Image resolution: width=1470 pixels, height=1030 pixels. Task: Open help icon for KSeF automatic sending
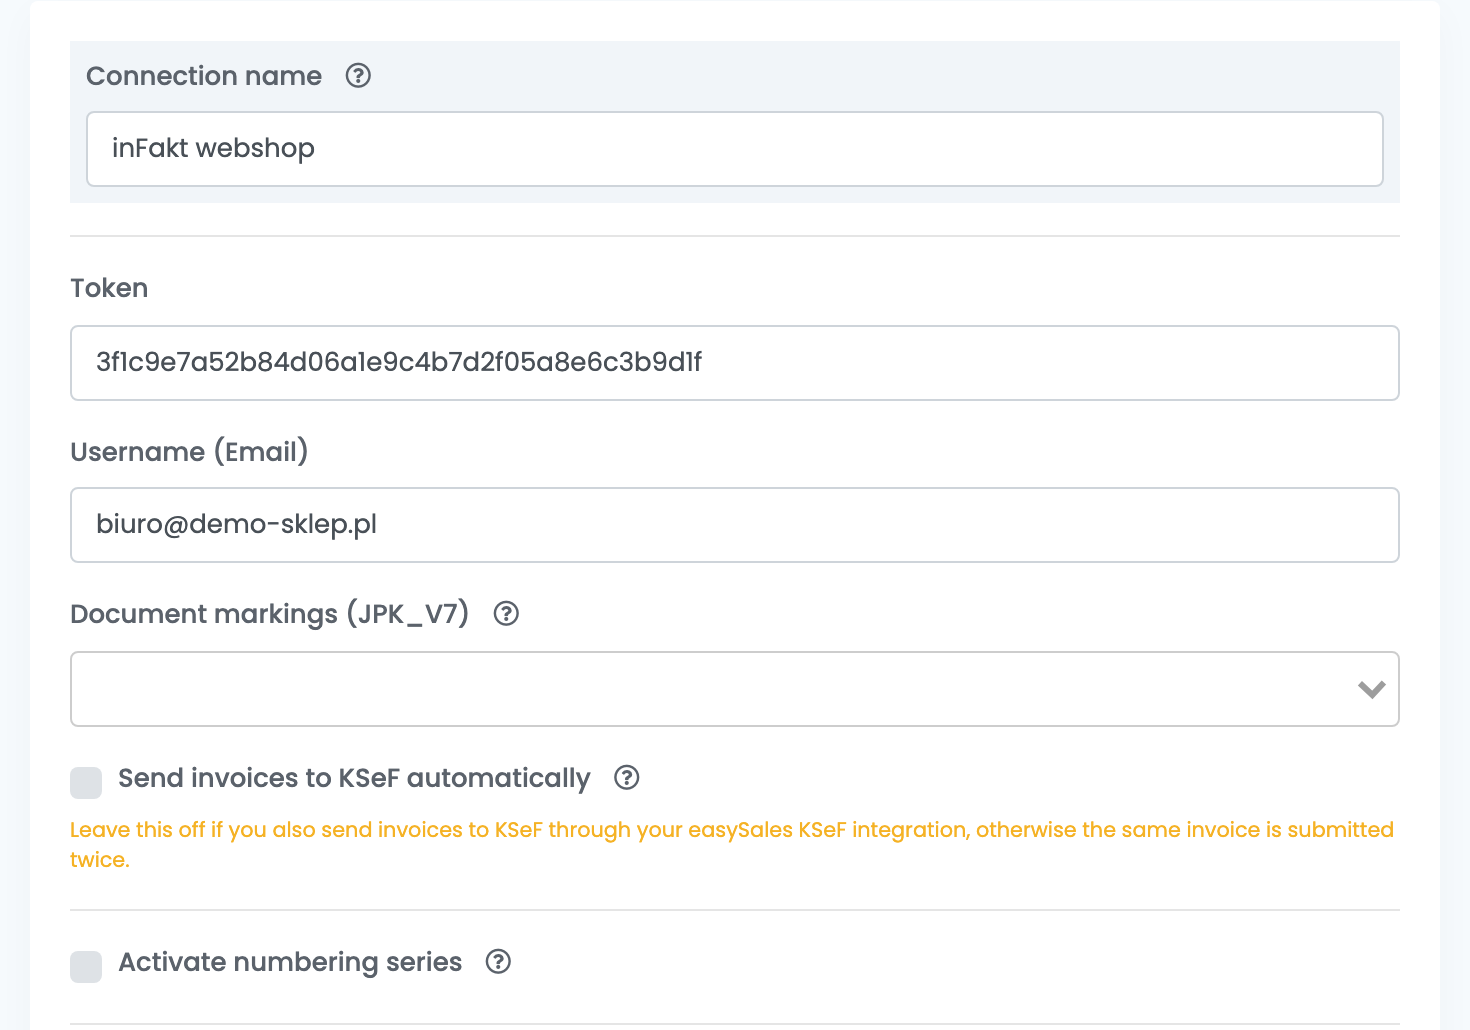pyautogui.click(x=627, y=778)
